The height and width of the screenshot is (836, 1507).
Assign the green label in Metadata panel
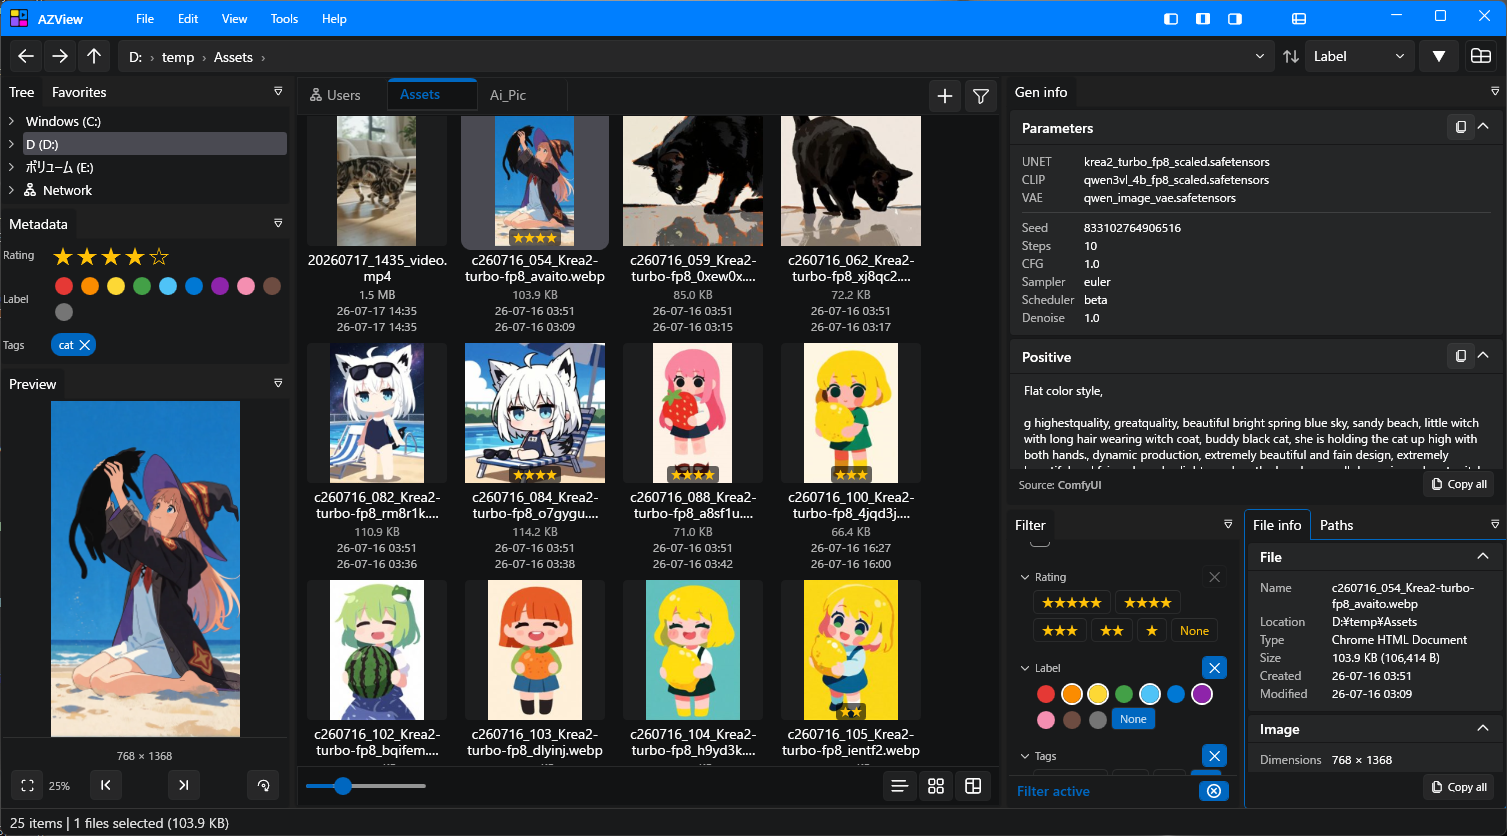click(142, 286)
